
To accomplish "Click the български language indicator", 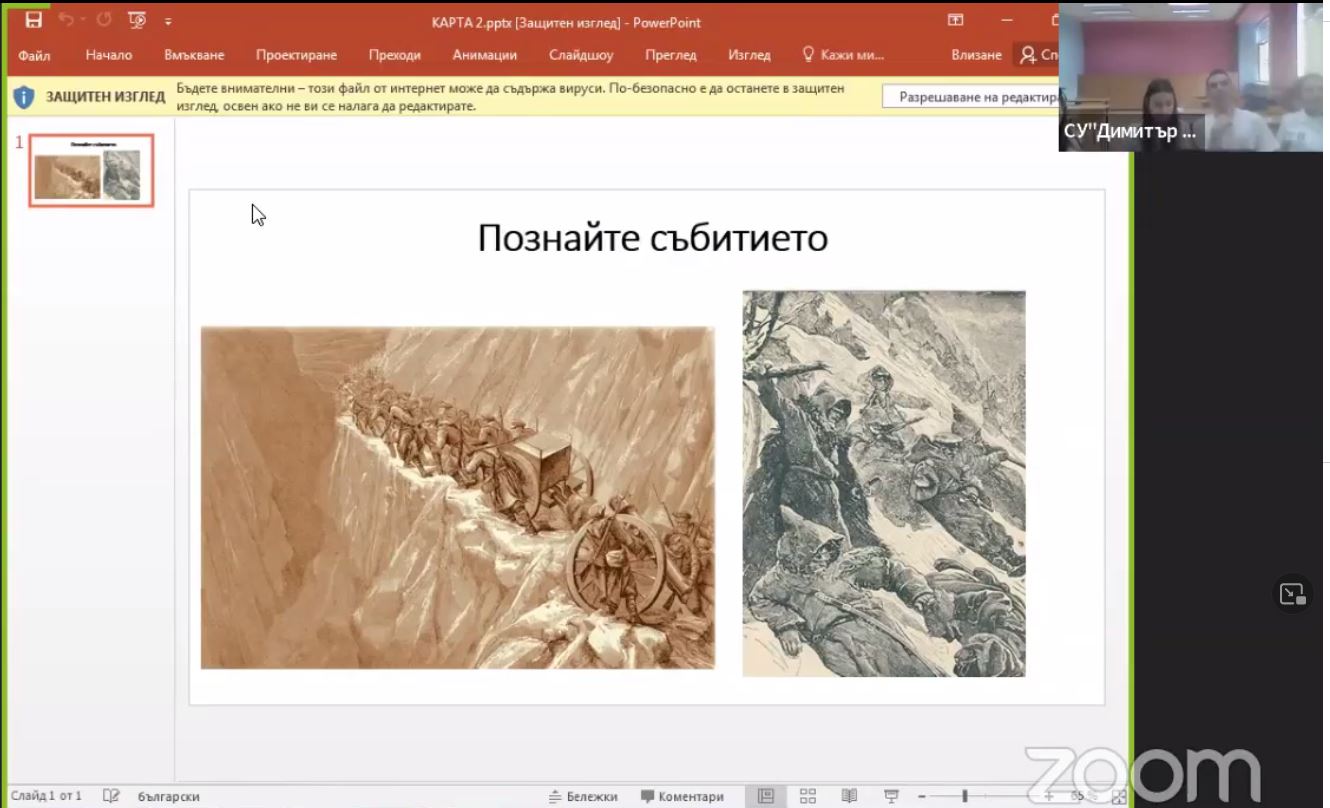I will [169, 797].
